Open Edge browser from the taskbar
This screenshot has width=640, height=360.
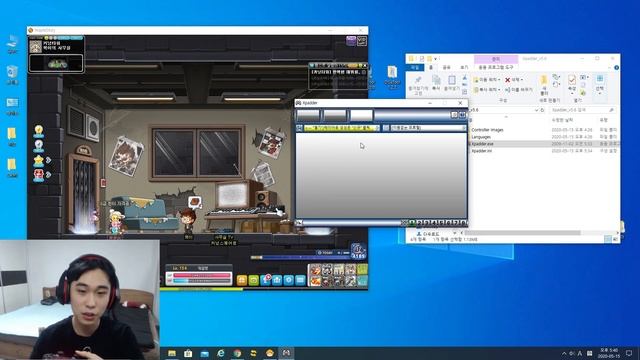click(221, 353)
